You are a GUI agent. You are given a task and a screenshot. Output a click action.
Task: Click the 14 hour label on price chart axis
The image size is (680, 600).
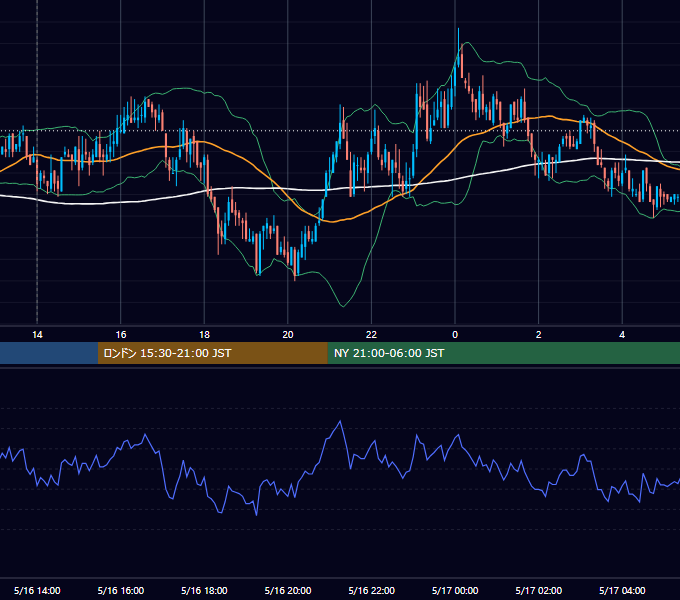tap(37, 335)
